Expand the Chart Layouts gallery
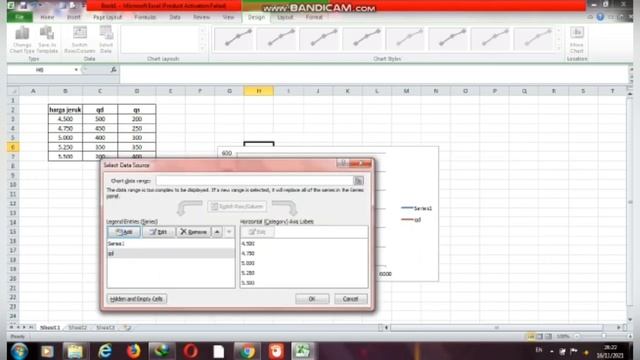 pos(202,48)
